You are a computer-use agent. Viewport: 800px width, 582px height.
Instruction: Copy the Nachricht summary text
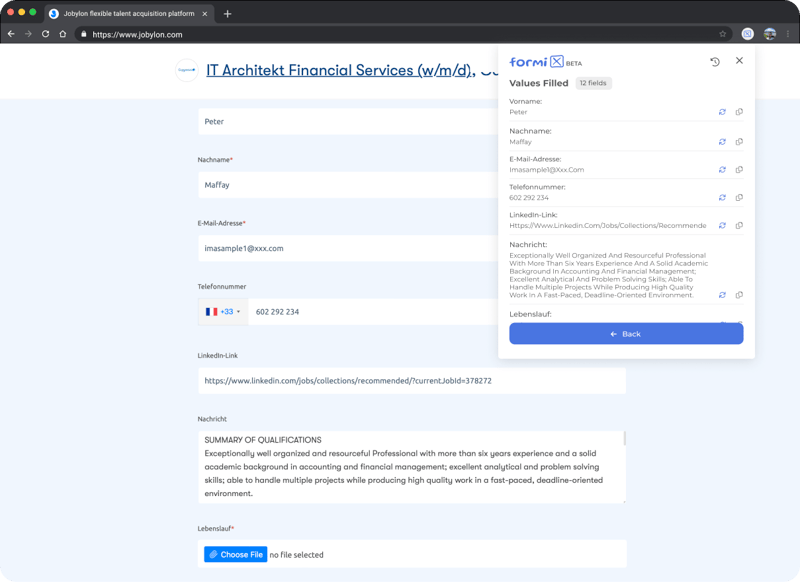739,295
